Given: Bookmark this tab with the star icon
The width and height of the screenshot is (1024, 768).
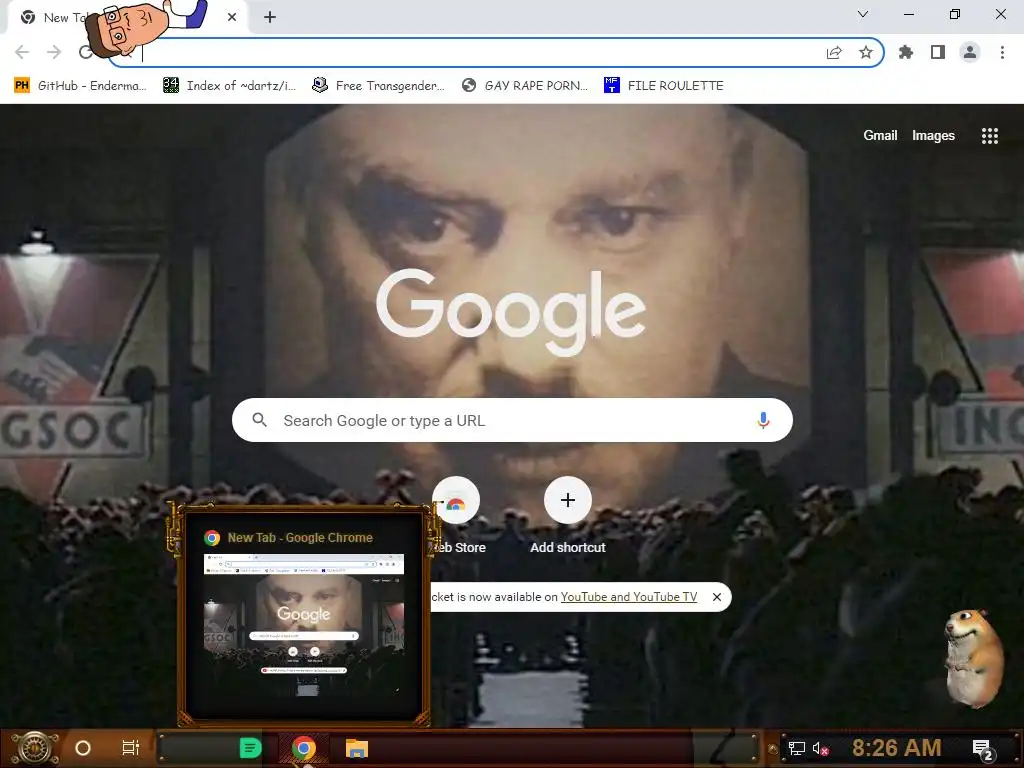Looking at the screenshot, I should (x=866, y=52).
